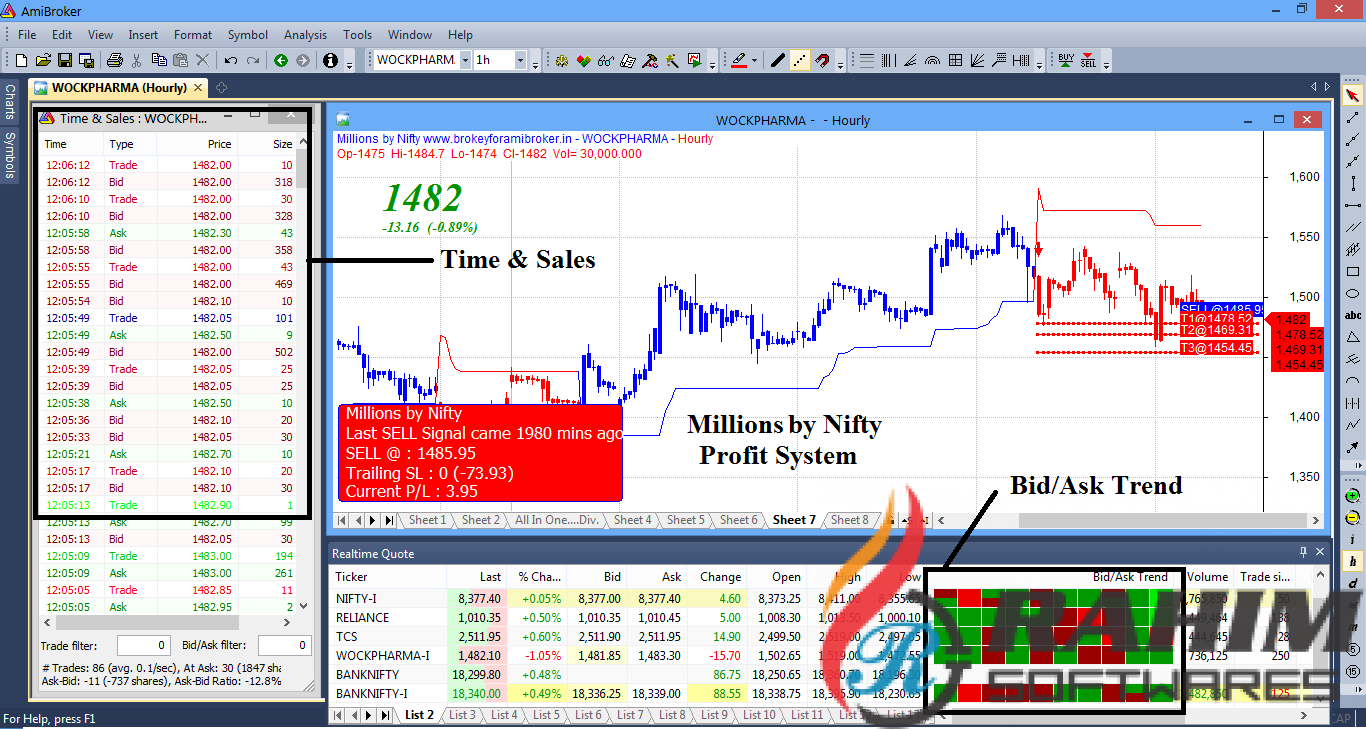
Task: Click the yellow zoom-out minus icon
Action: tap(1353, 518)
